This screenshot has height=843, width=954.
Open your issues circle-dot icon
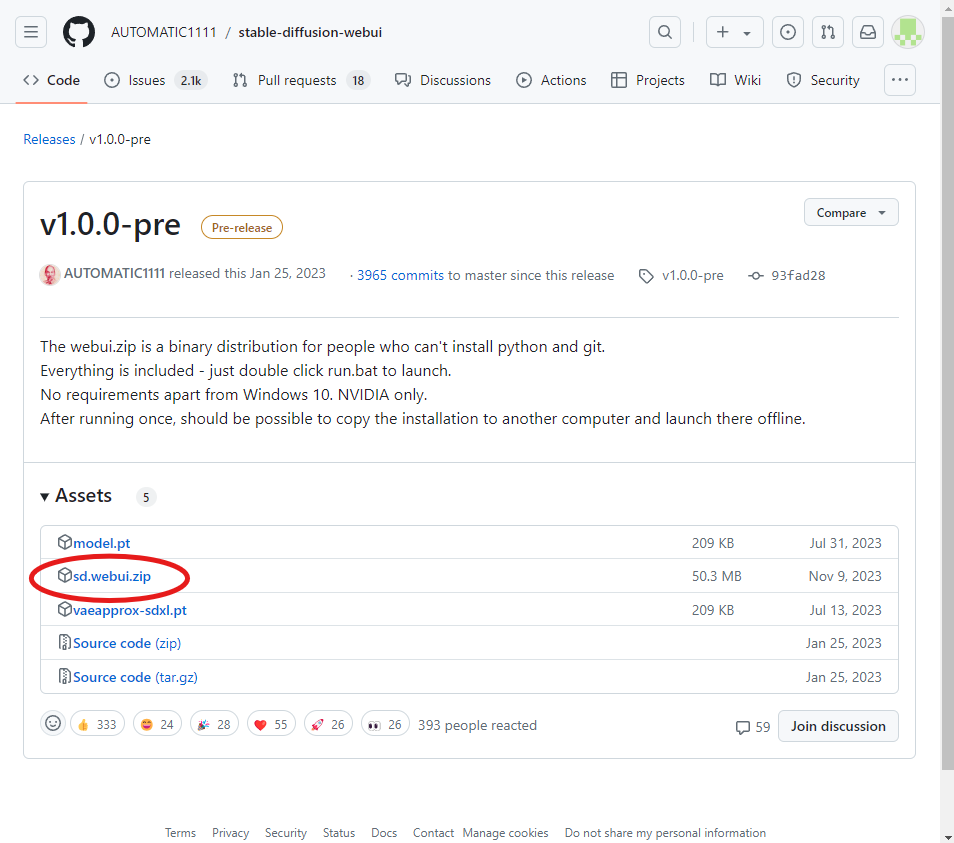coord(788,32)
